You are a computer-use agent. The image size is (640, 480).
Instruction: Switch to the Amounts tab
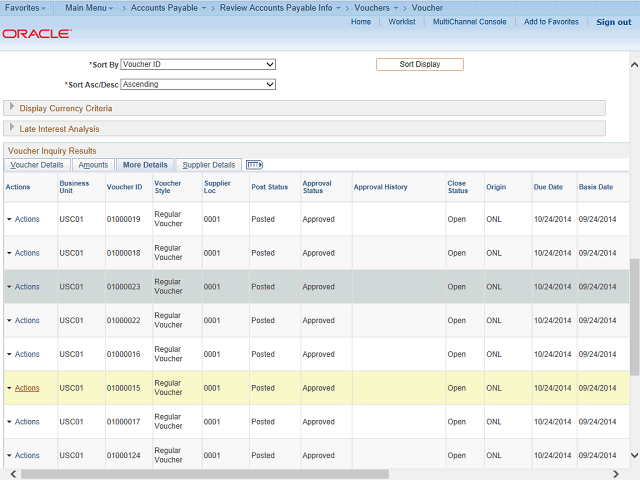click(x=93, y=165)
